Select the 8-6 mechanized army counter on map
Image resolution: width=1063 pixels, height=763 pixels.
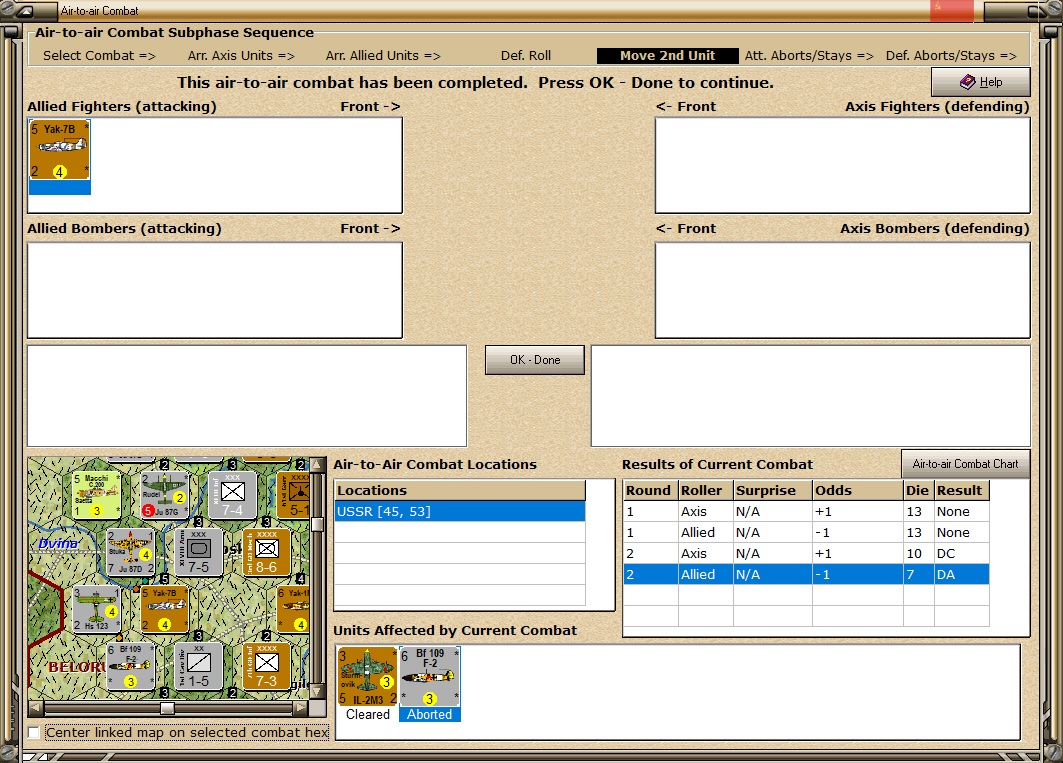(266, 552)
